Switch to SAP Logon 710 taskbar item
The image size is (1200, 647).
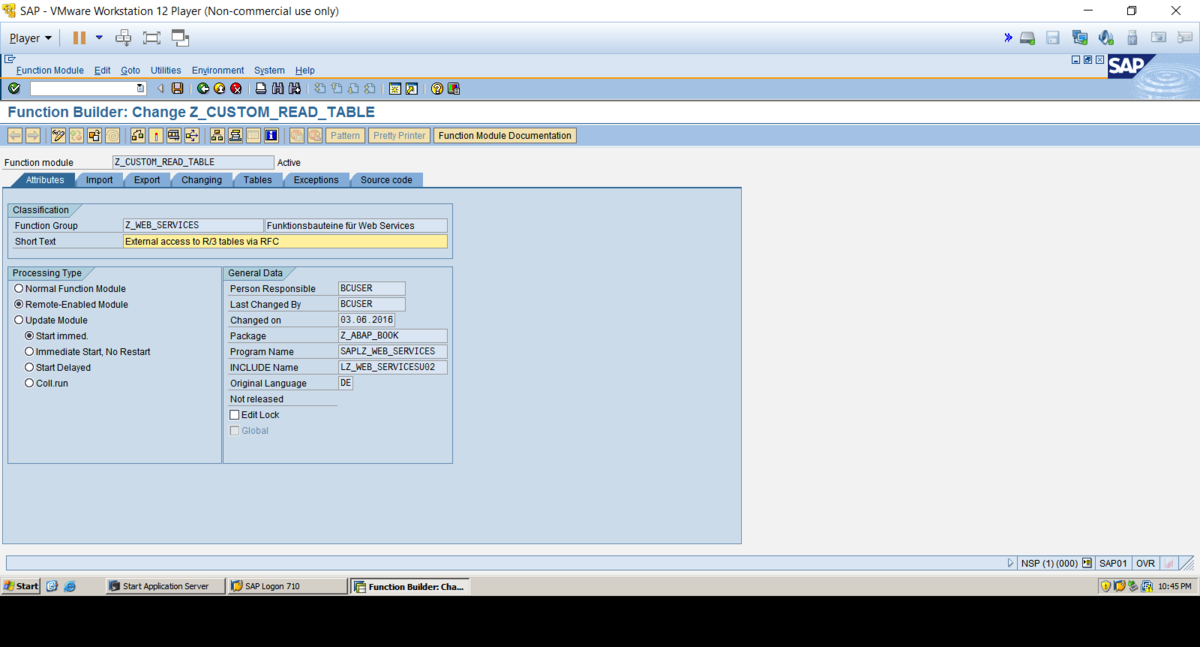coord(287,586)
